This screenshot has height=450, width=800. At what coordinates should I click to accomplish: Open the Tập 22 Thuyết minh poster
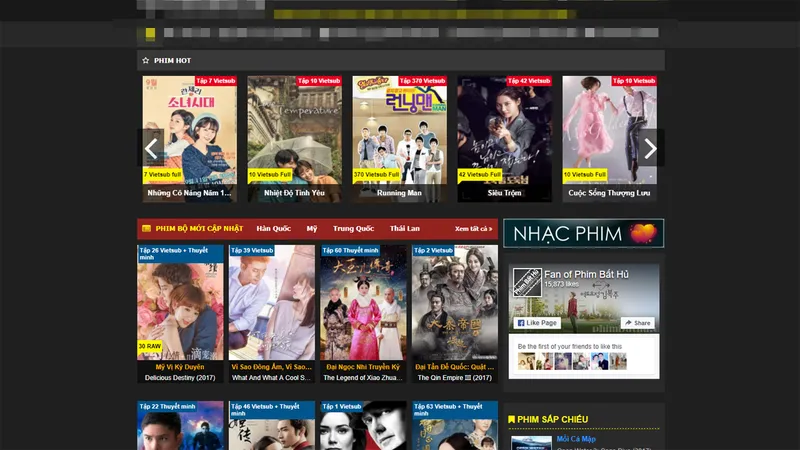(180, 426)
